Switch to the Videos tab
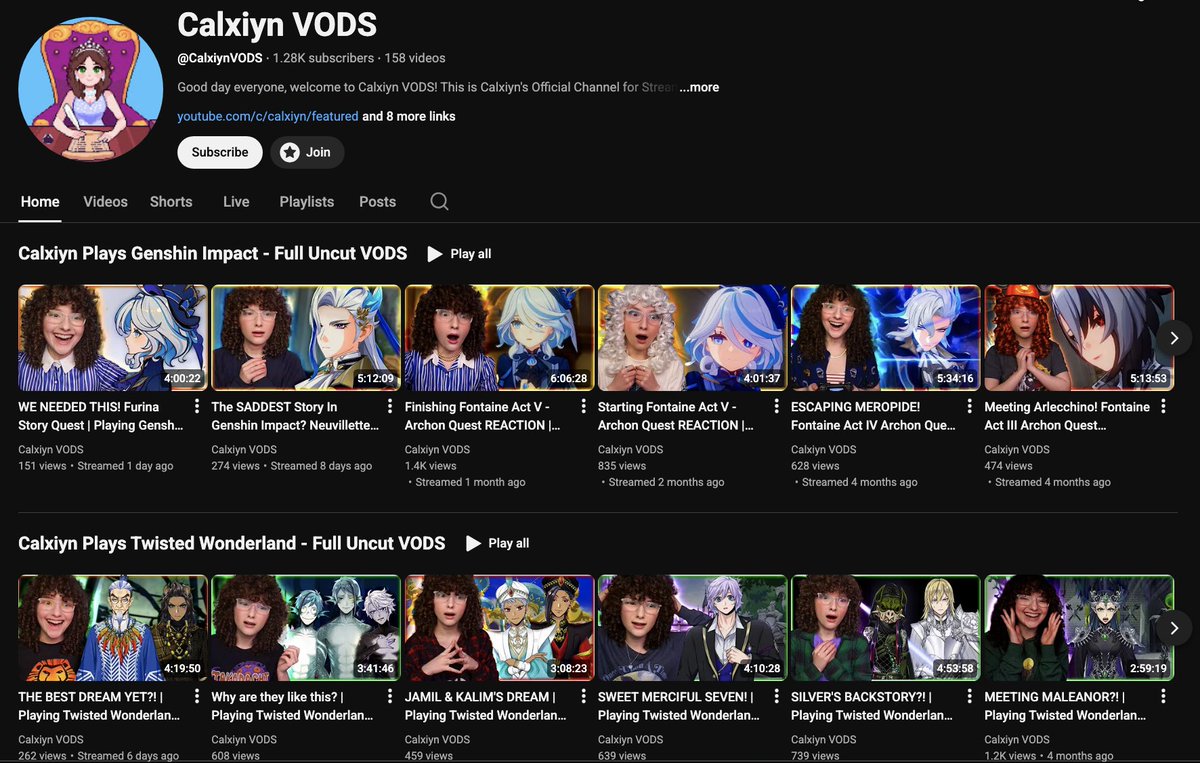 click(105, 201)
